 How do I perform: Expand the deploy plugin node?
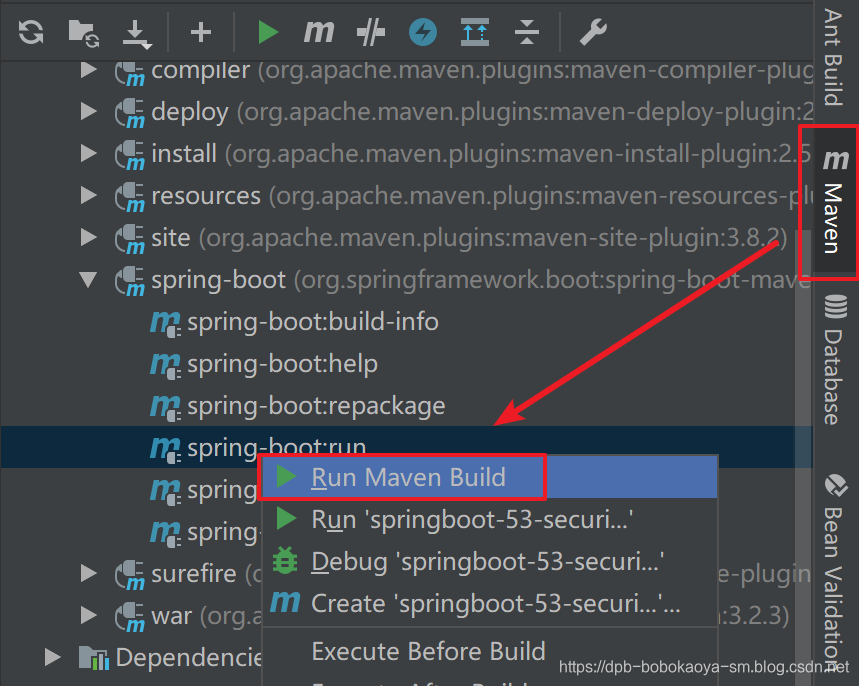click(x=88, y=111)
